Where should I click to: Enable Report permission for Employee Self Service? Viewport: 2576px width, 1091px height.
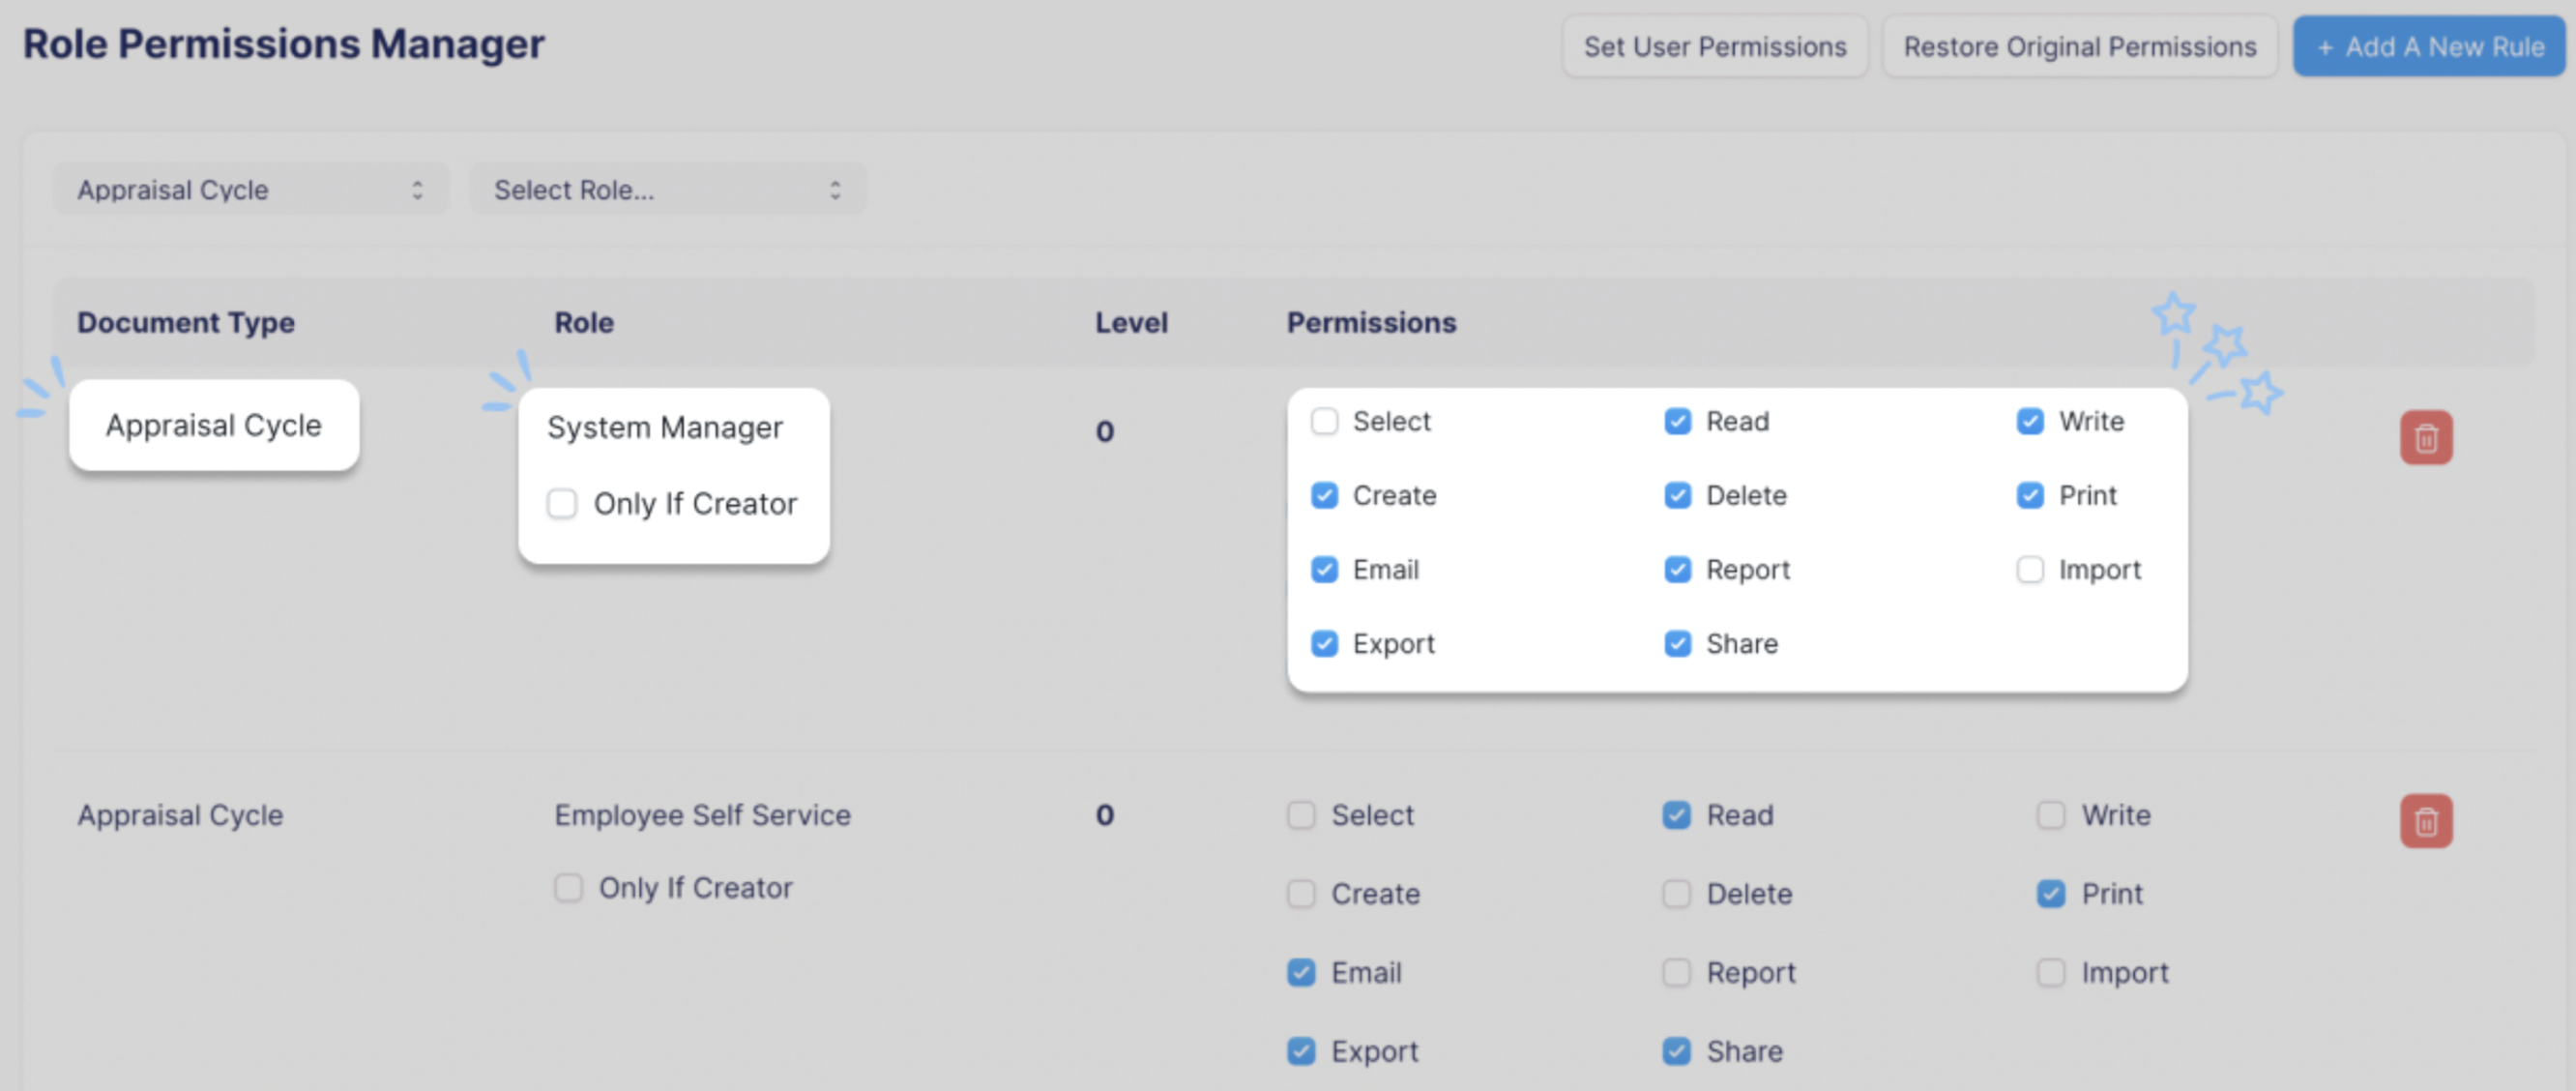[x=1676, y=971]
